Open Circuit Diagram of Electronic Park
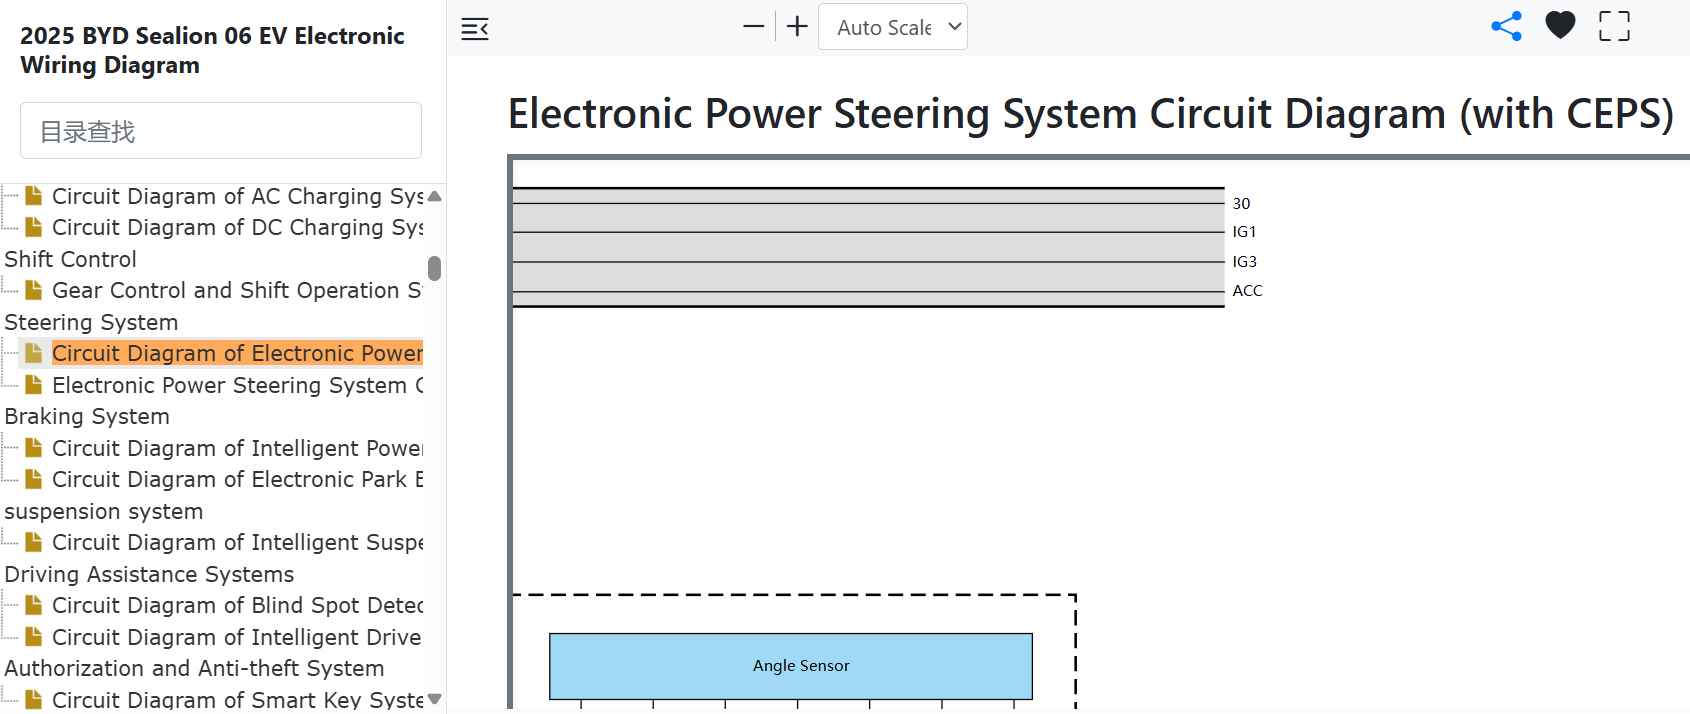Viewport: 1690px width, 714px height. (238, 479)
